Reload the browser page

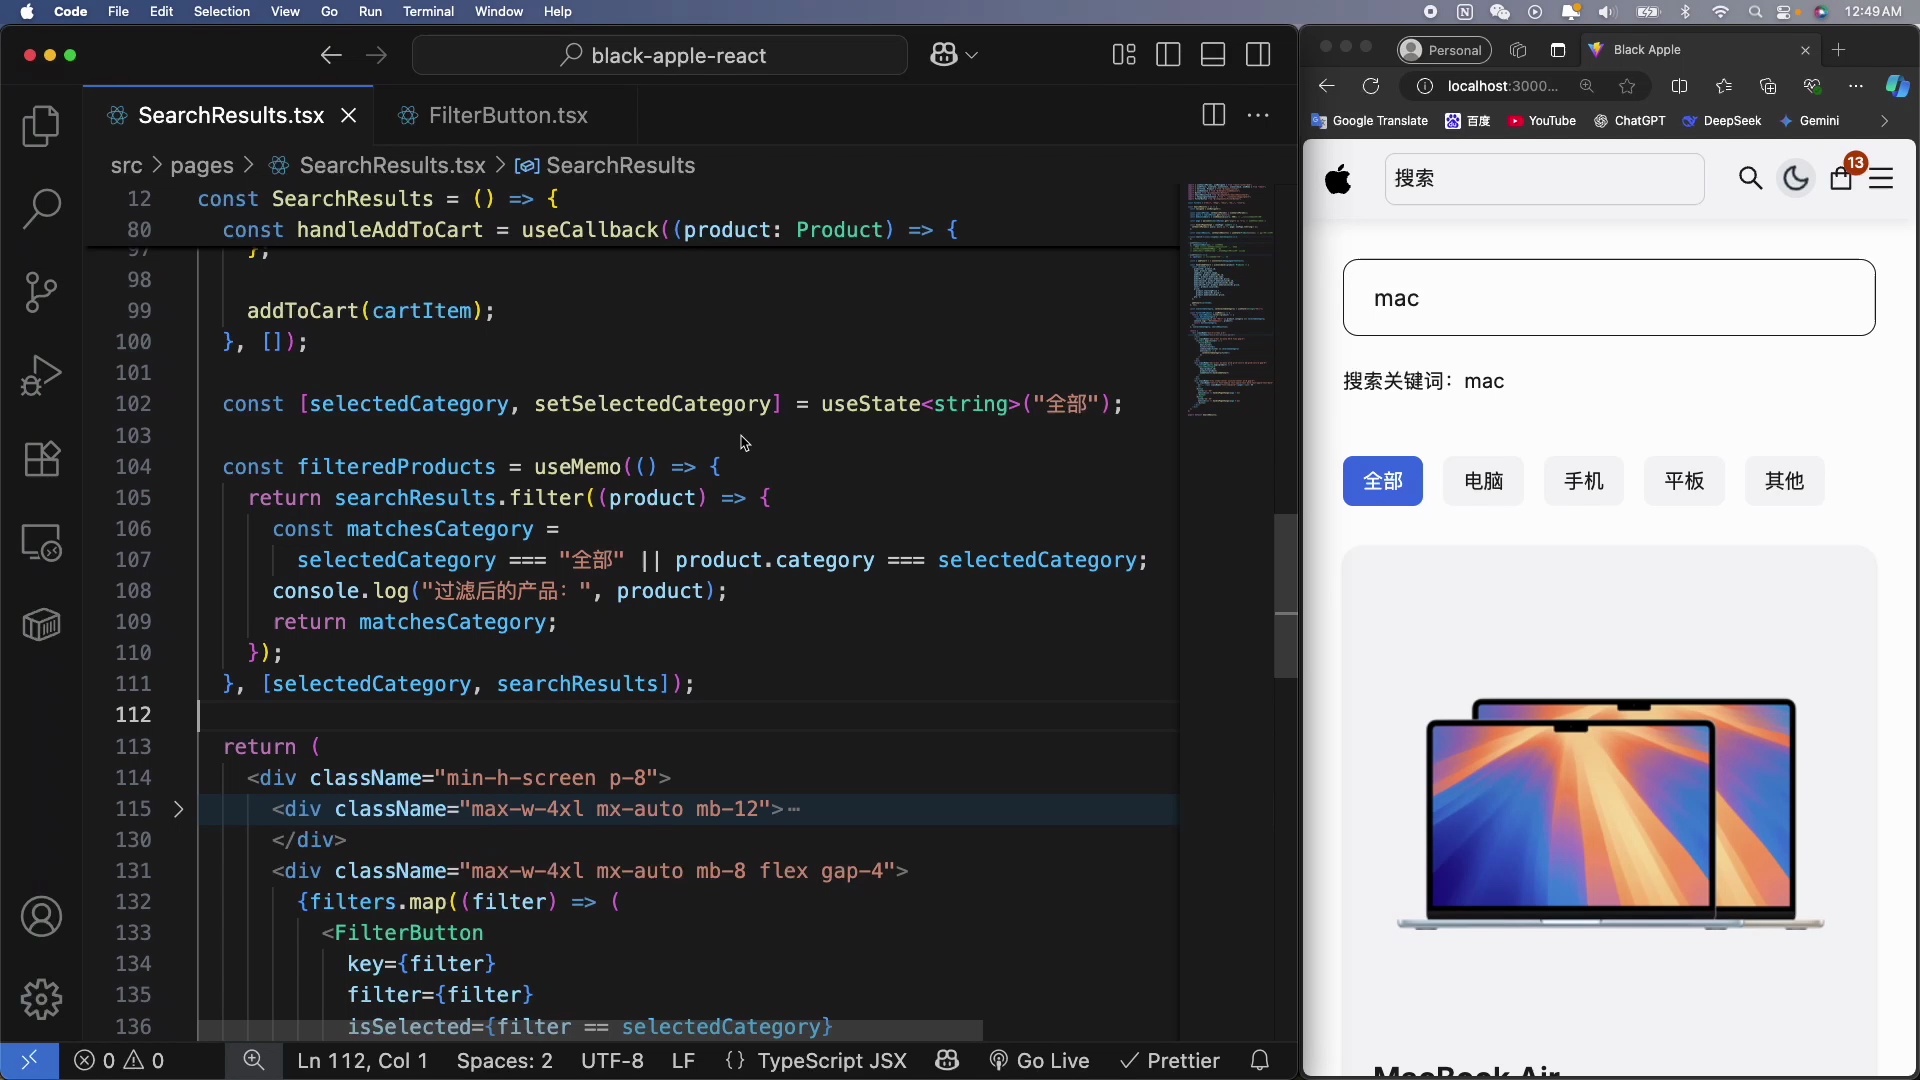click(1371, 86)
